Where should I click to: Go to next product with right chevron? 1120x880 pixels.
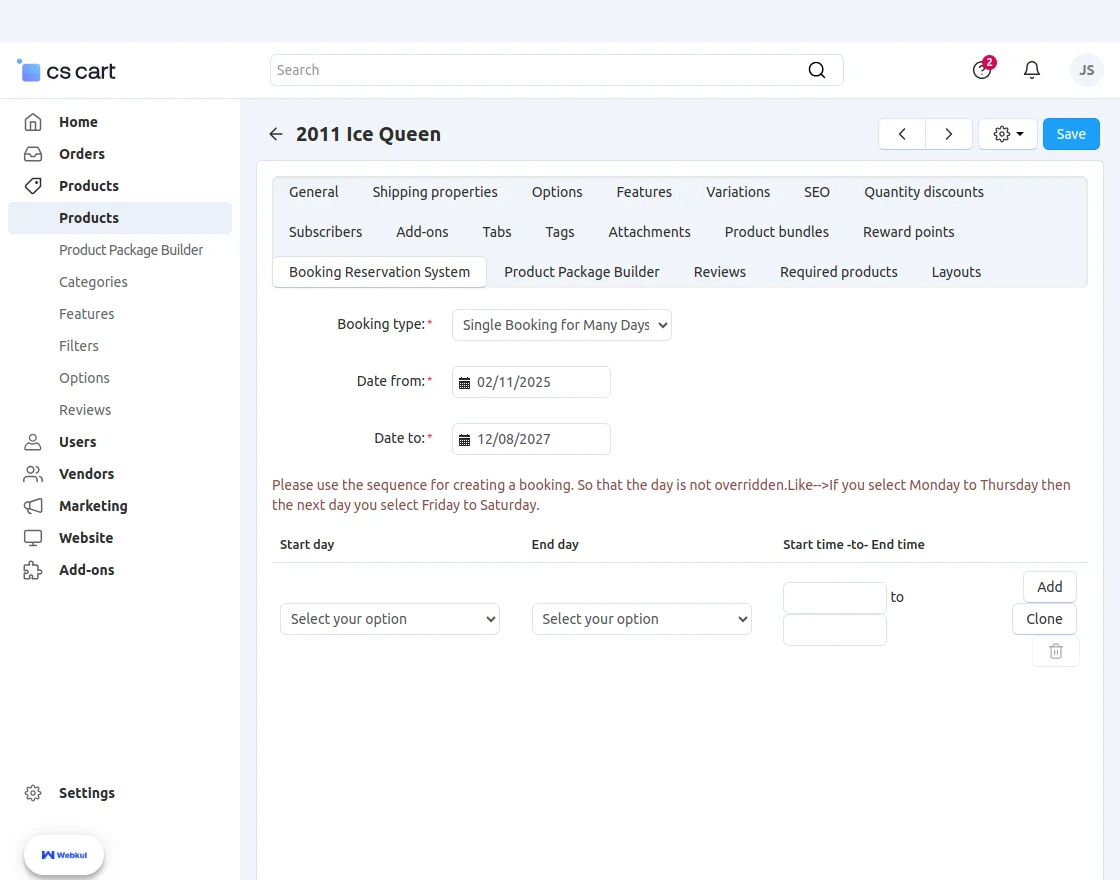point(949,134)
